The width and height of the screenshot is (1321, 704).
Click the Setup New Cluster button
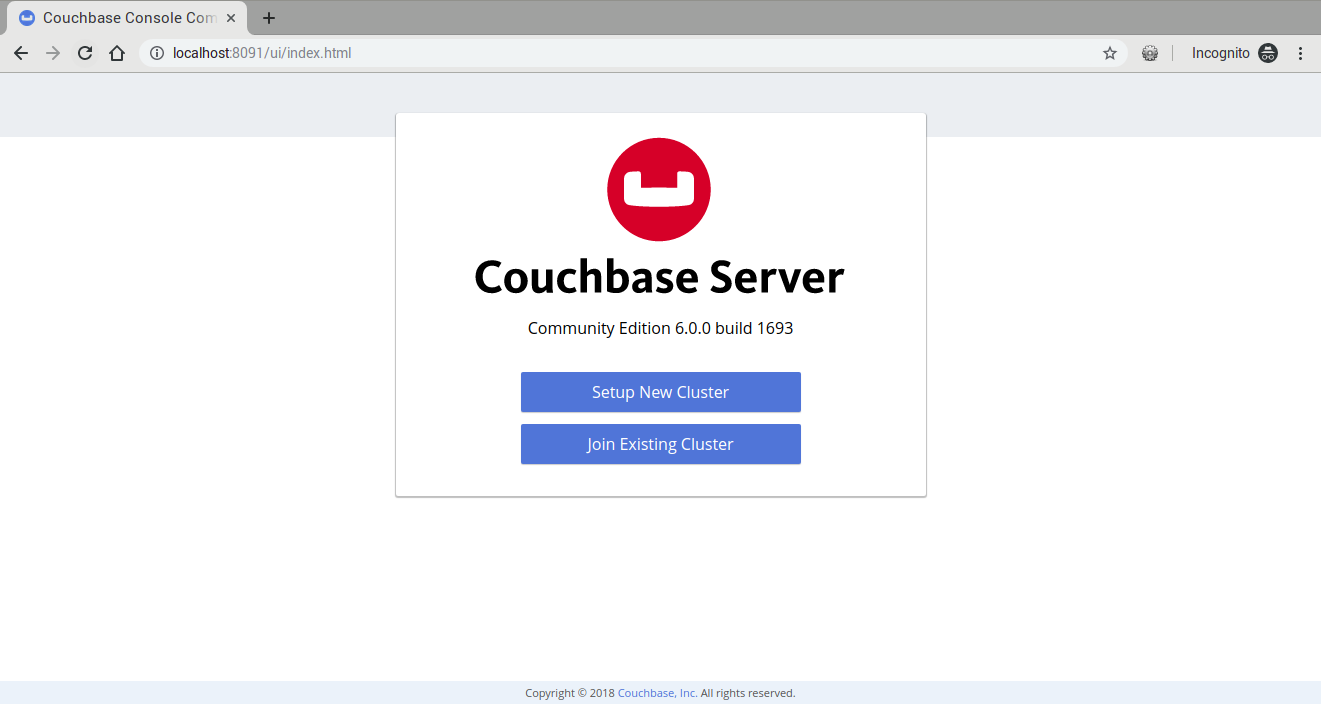coord(660,392)
